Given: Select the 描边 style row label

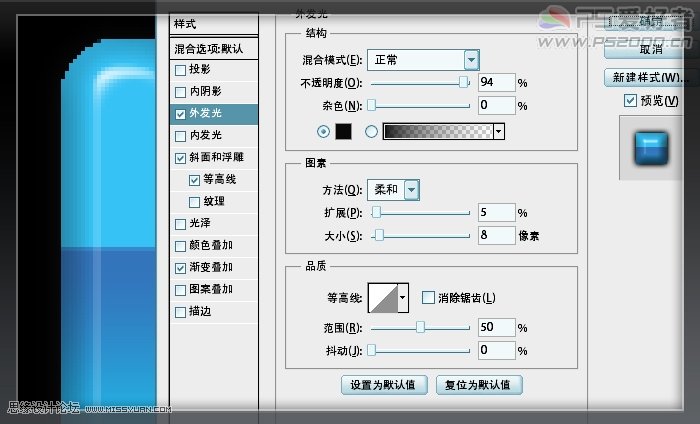Looking at the screenshot, I should (200, 312).
